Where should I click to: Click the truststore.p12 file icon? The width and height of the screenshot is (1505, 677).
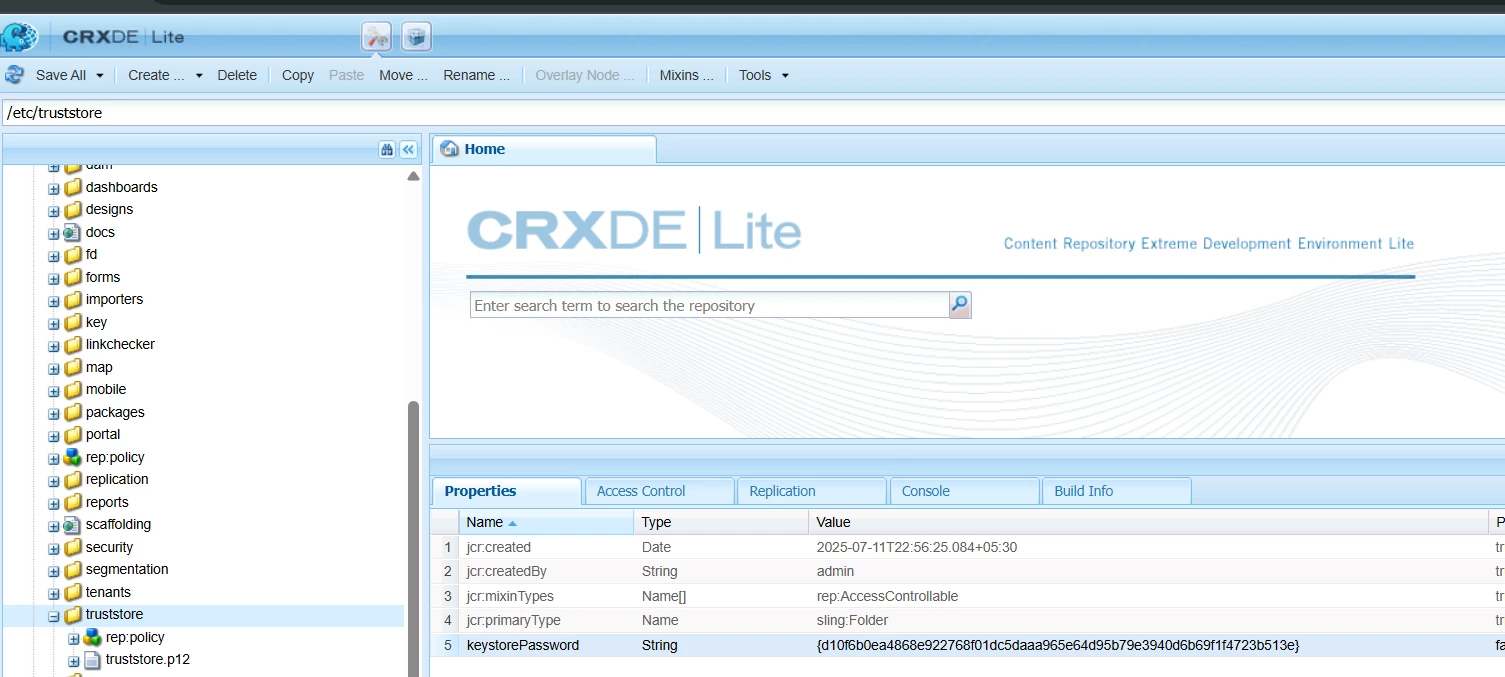[x=93, y=659]
